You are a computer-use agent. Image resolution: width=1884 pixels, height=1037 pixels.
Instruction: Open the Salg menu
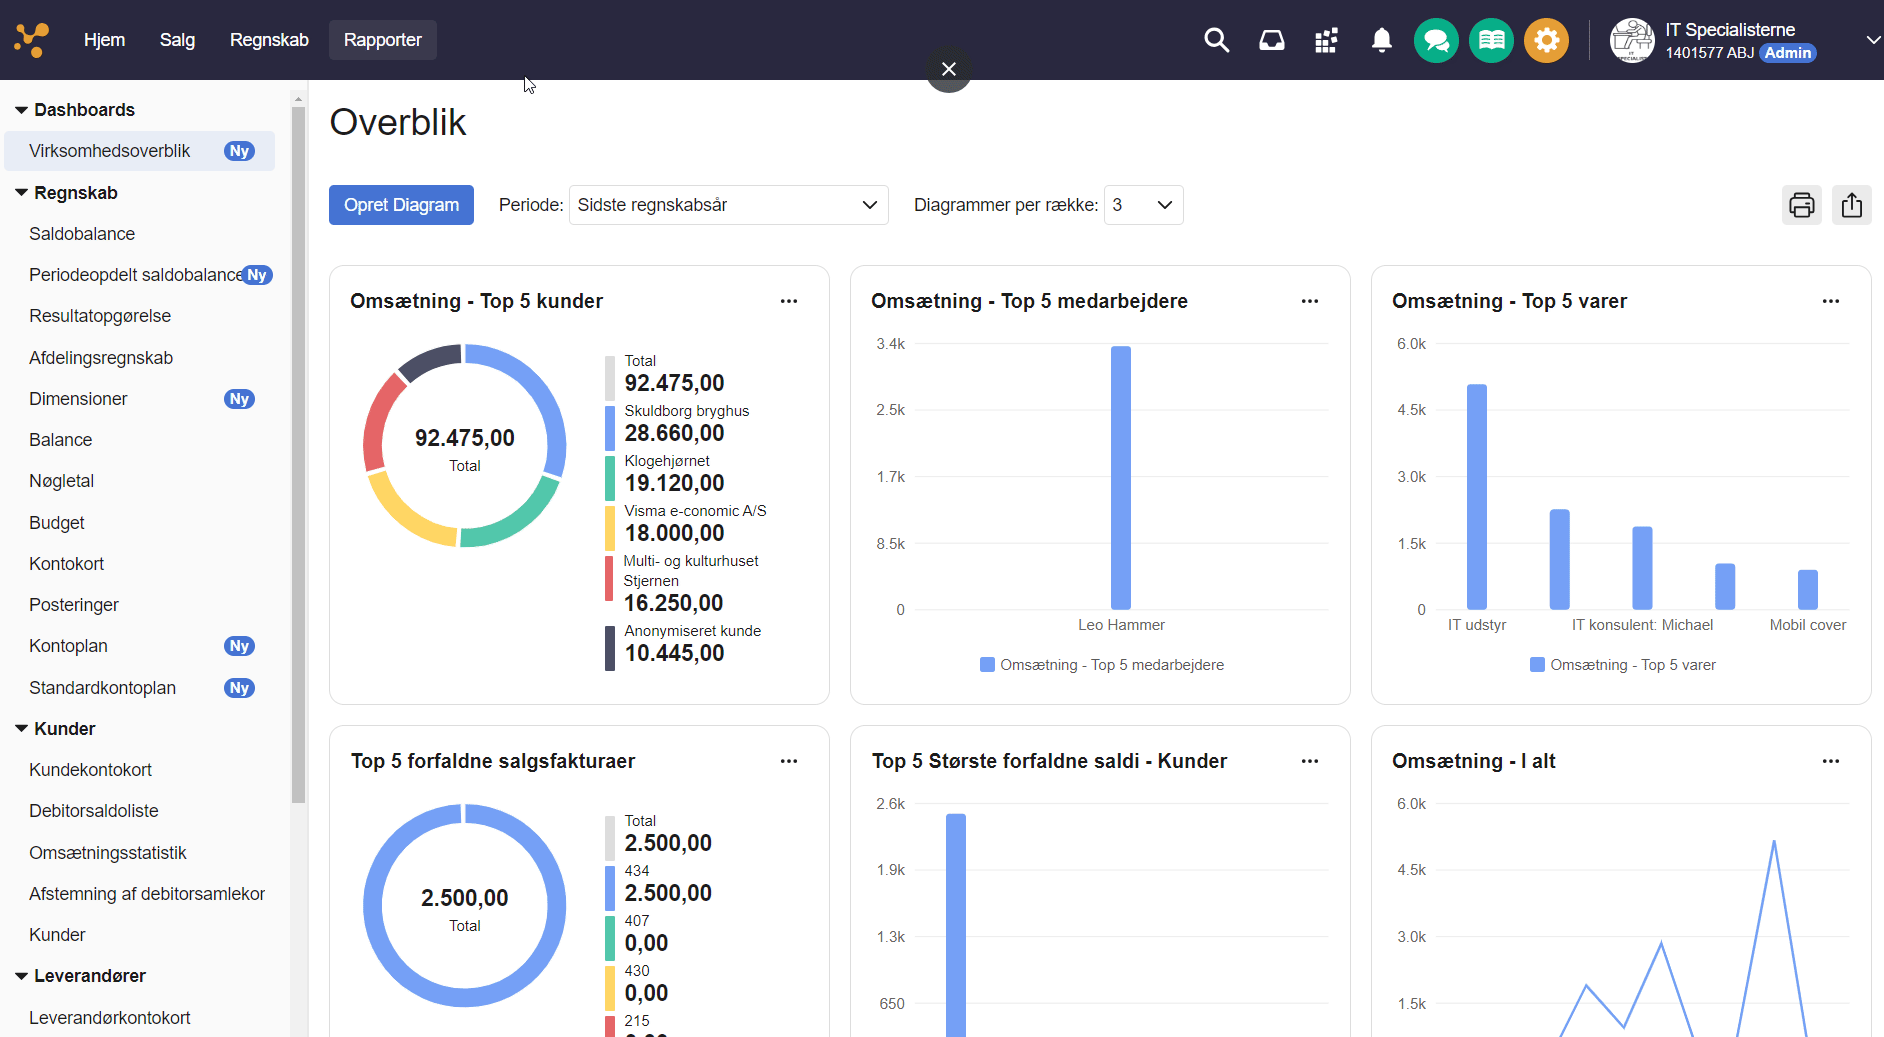point(177,40)
